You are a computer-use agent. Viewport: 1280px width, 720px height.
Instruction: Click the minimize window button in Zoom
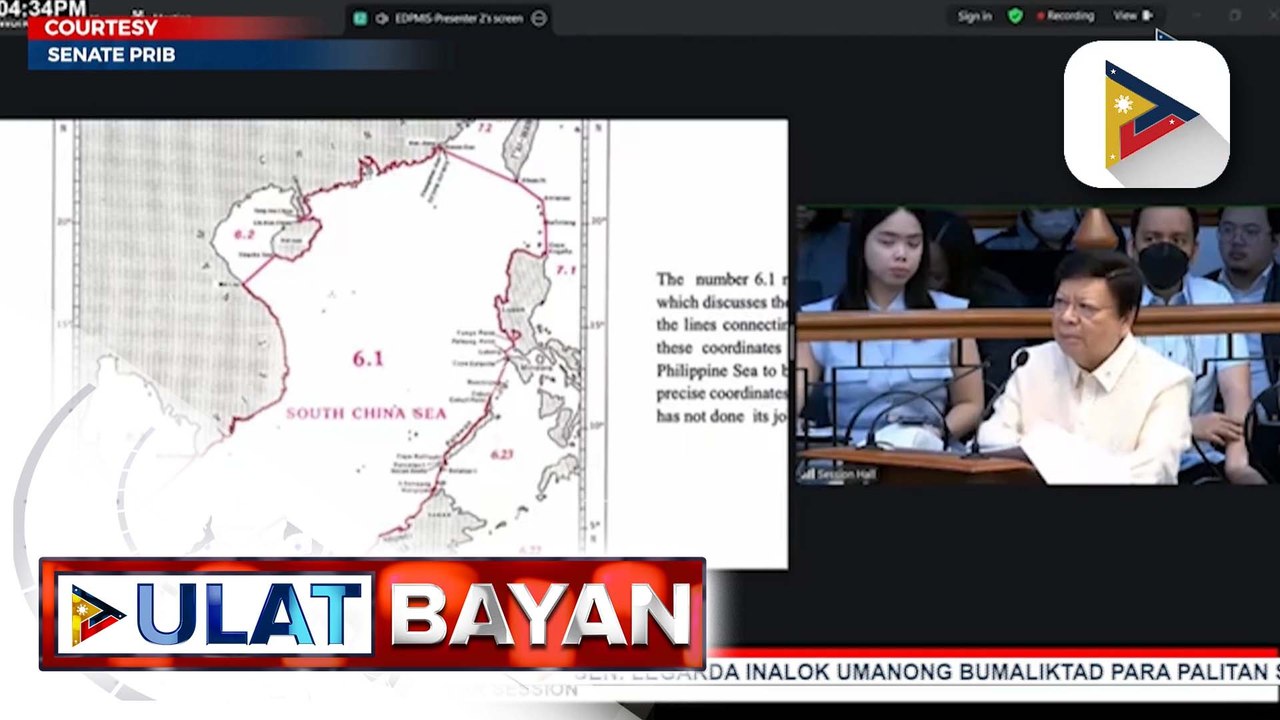[x=1197, y=16]
